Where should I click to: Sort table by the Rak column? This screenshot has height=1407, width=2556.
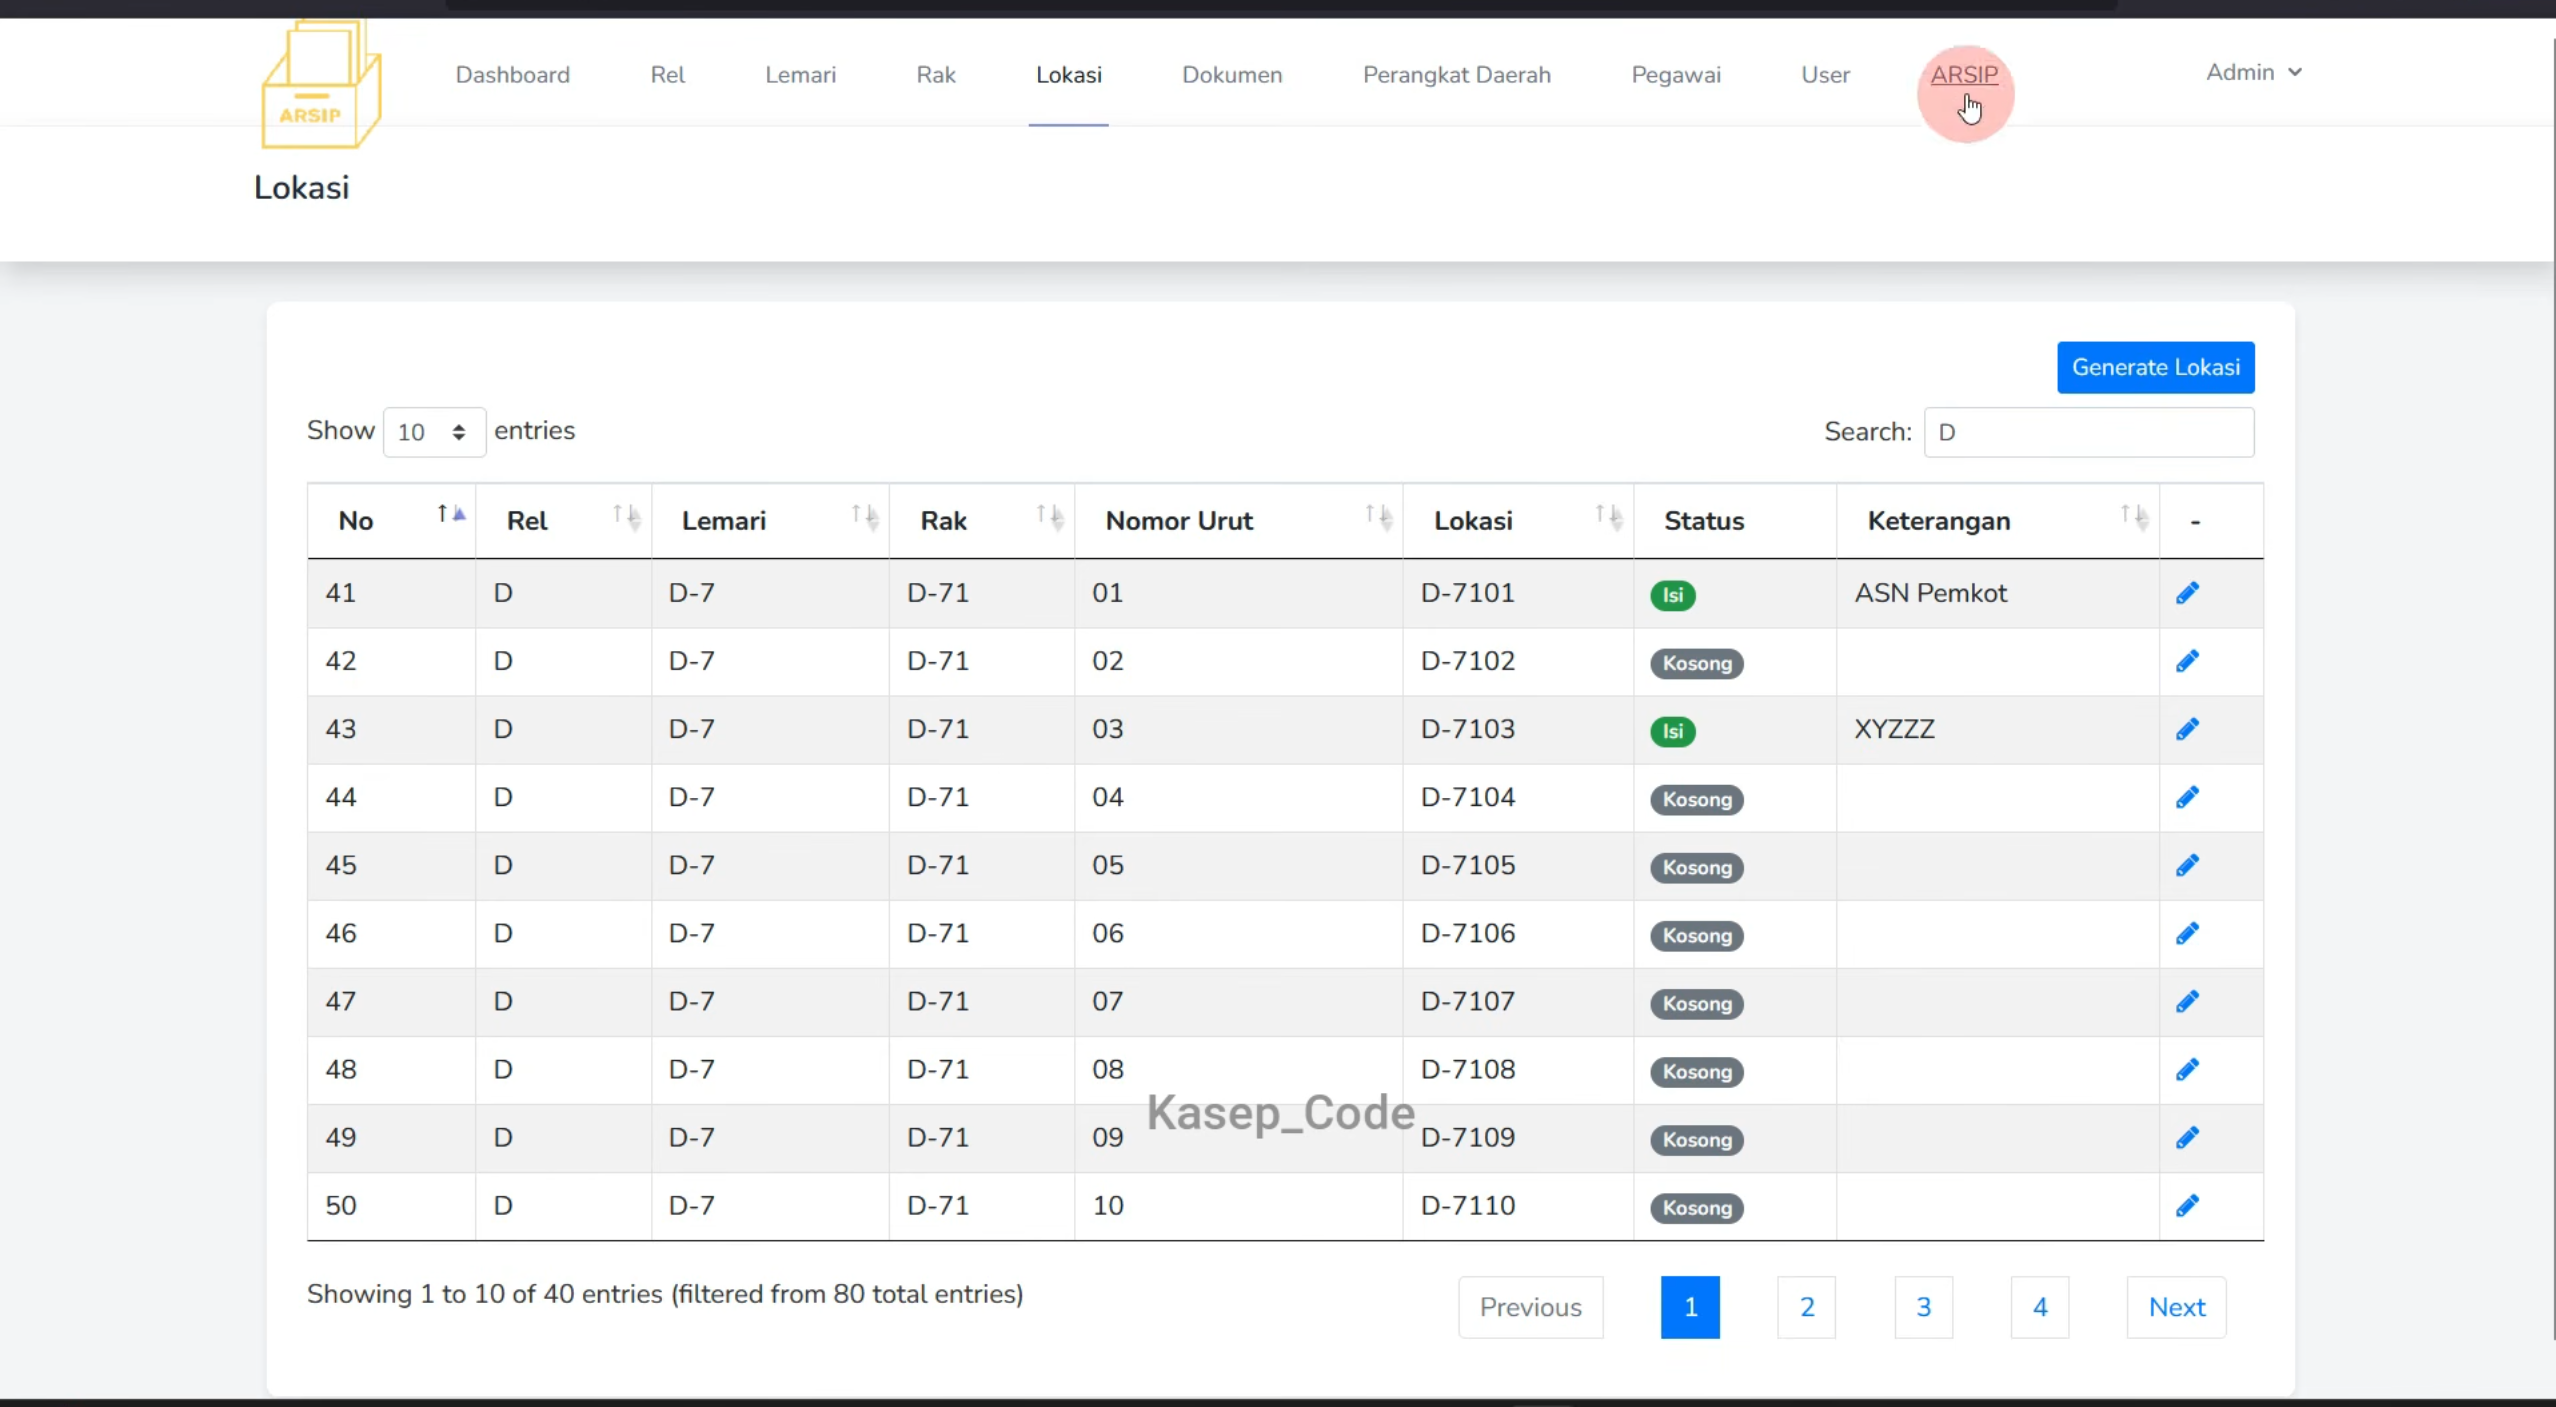(981, 521)
